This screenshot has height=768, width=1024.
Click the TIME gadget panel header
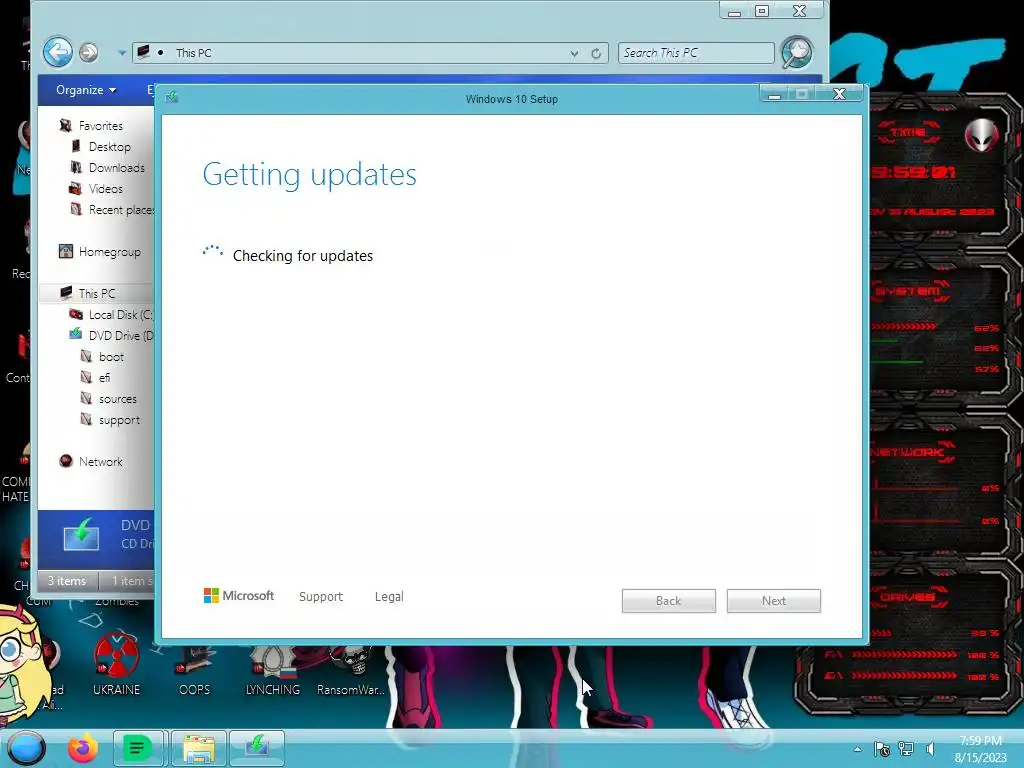908,133
